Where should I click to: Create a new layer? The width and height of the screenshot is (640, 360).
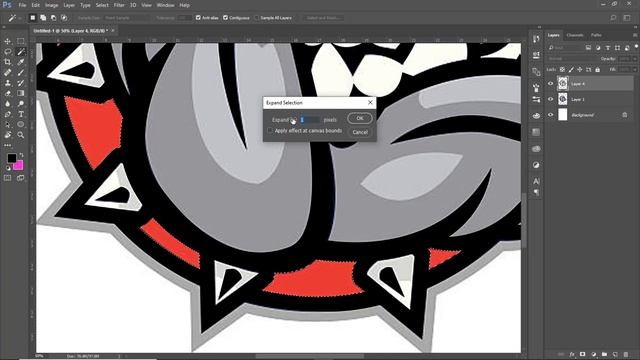pos(615,354)
